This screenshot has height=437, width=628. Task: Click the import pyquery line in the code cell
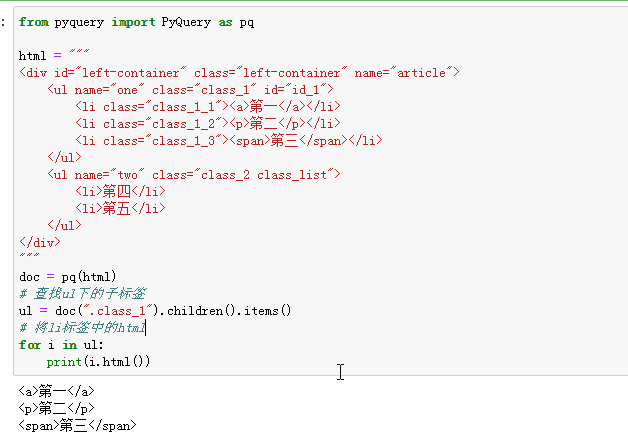click(x=136, y=21)
